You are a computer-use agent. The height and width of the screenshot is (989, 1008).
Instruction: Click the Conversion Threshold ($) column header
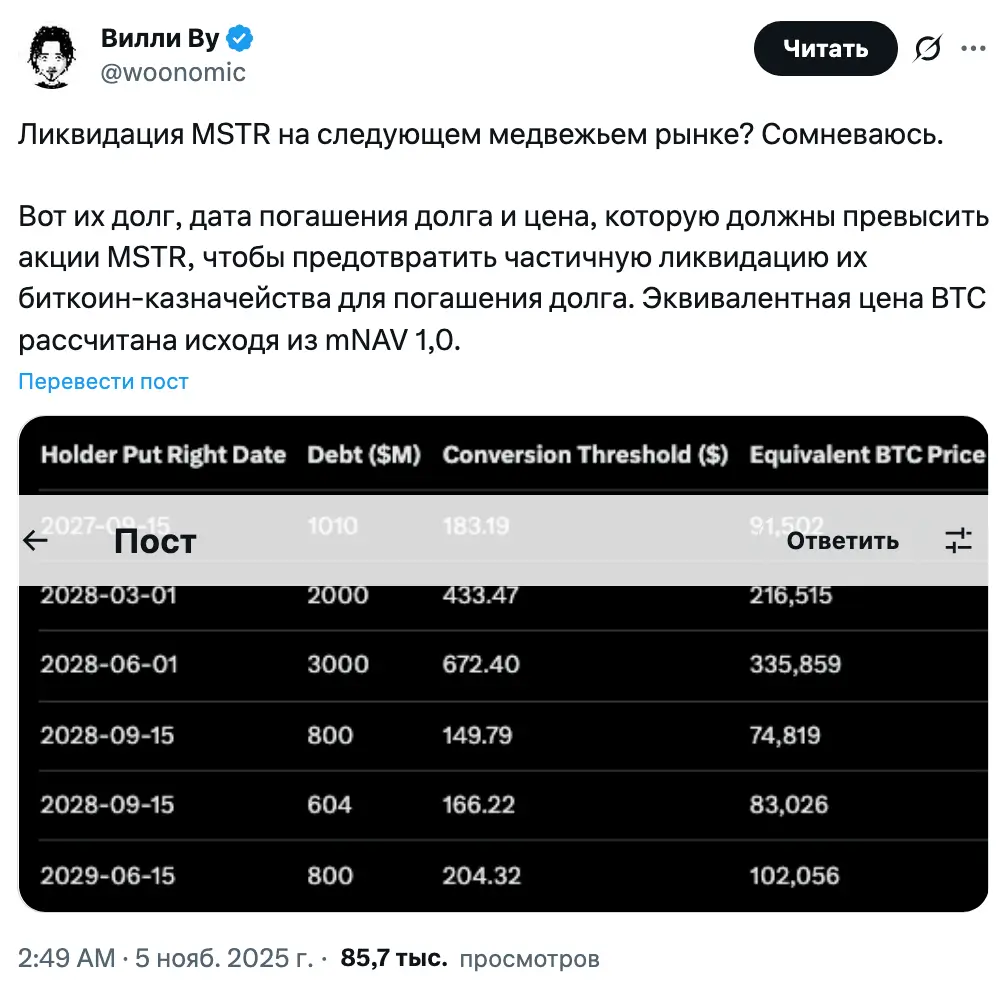click(x=585, y=455)
